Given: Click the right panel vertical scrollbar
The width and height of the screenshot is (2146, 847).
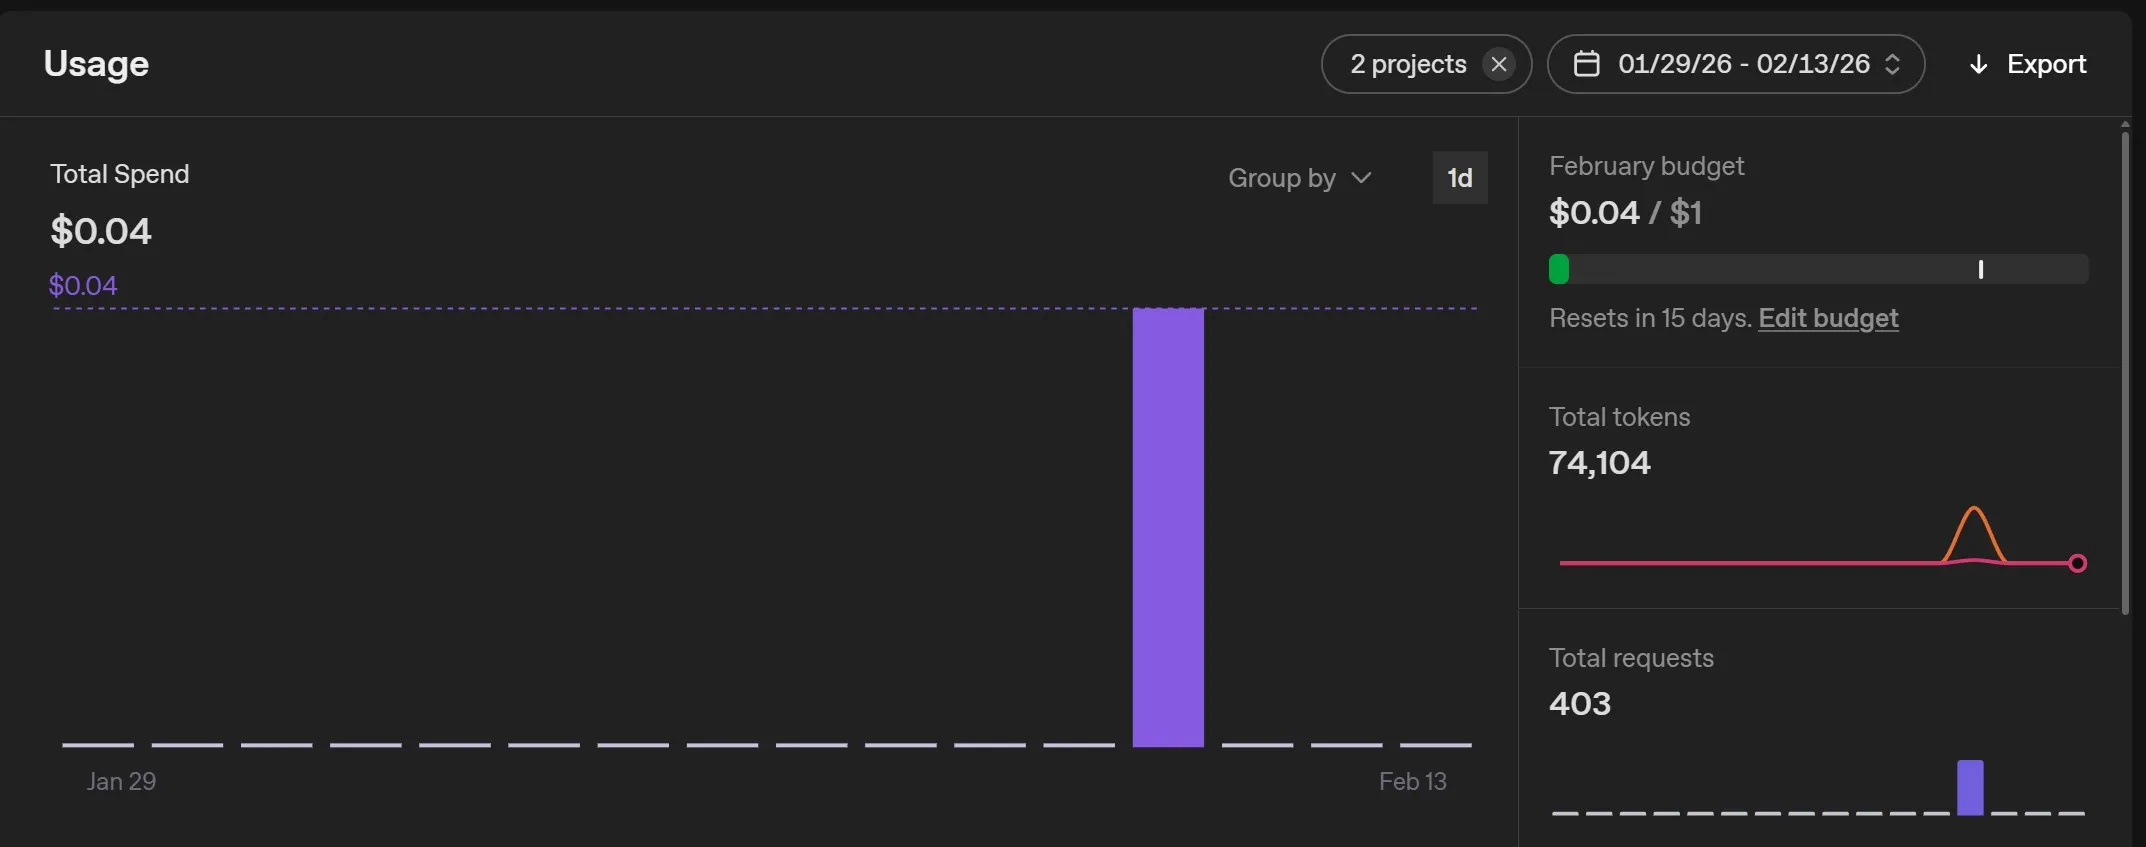Looking at the screenshot, I should coord(2125,370).
